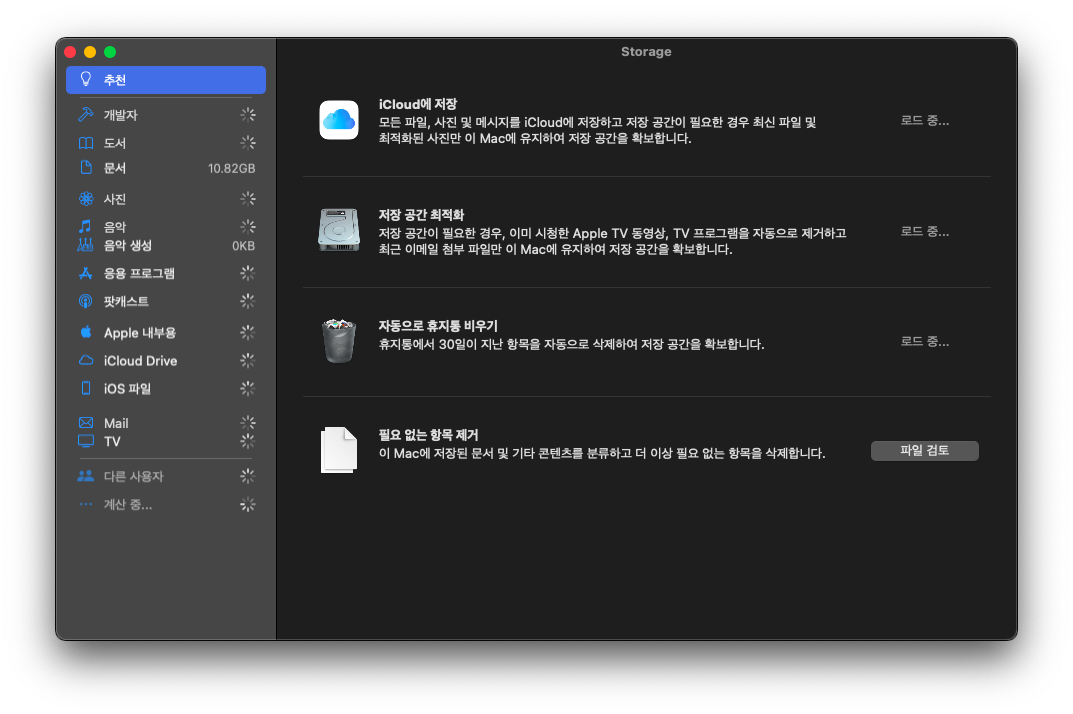The height and width of the screenshot is (714, 1073).
Task: Click the Mail envelope icon
Action: pos(86,422)
